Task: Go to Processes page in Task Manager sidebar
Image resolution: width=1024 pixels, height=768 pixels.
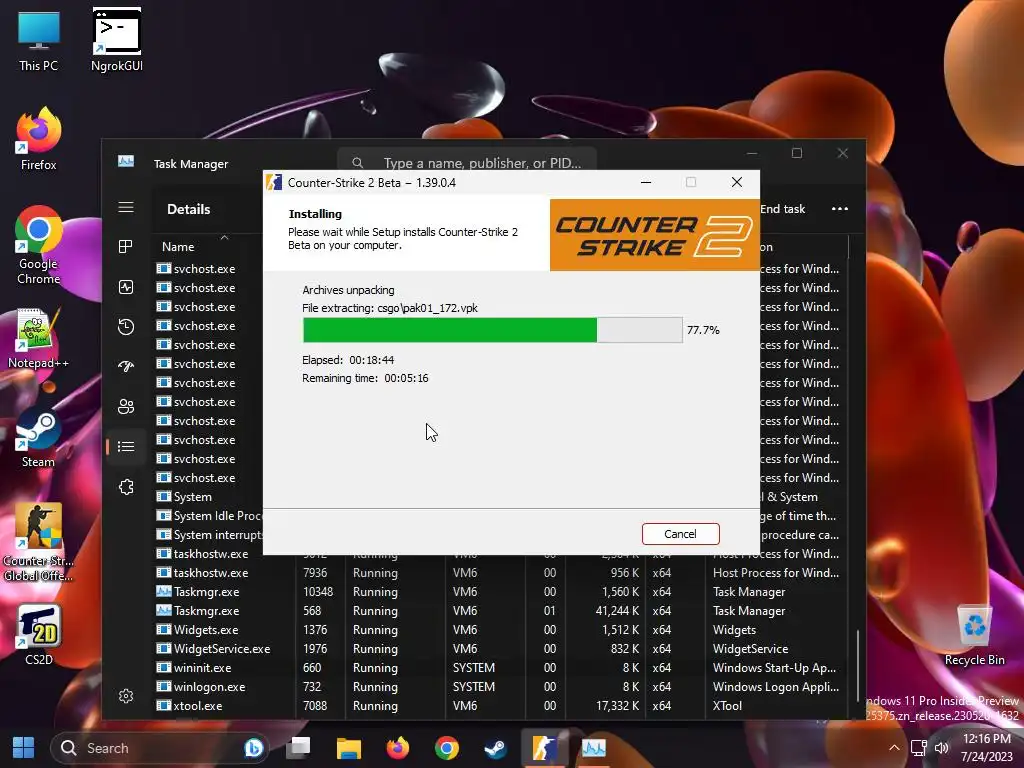Action: click(126, 246)
